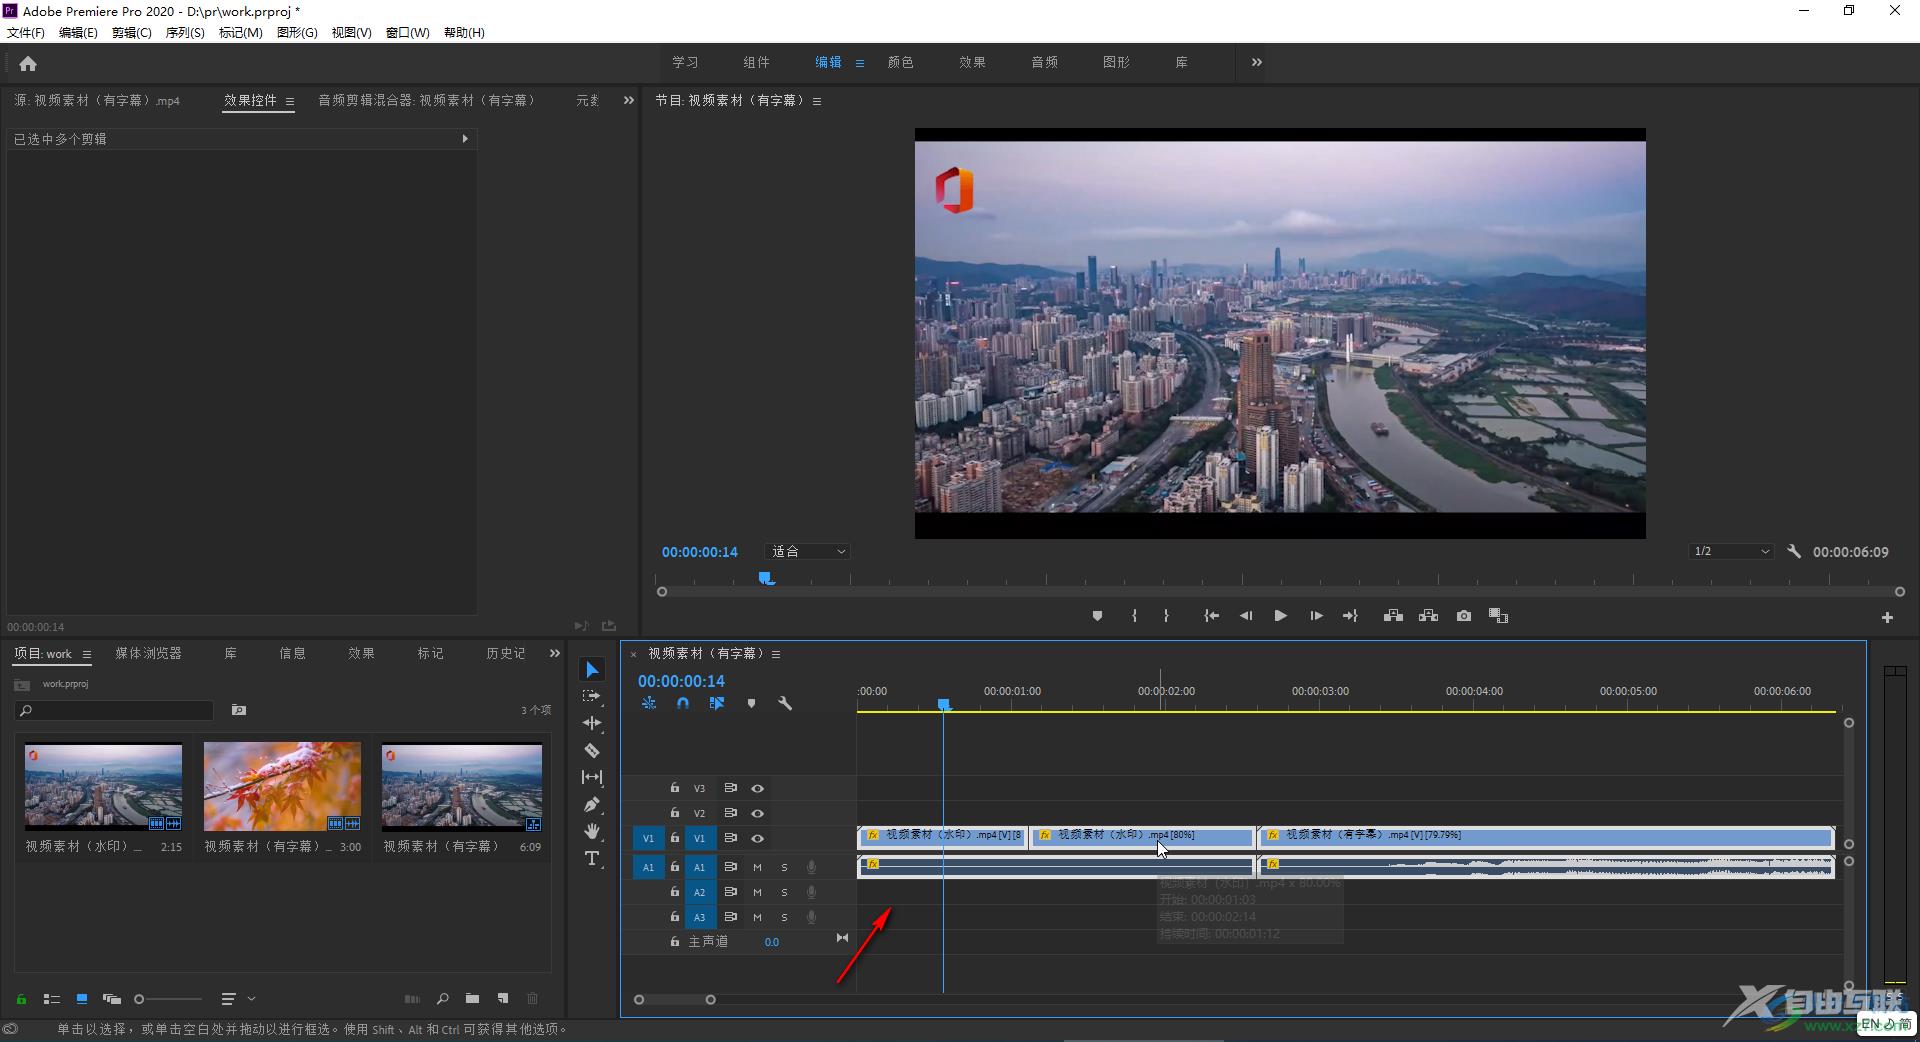Click the Home icon
1920x1042 pixels.
pos(28,63)
